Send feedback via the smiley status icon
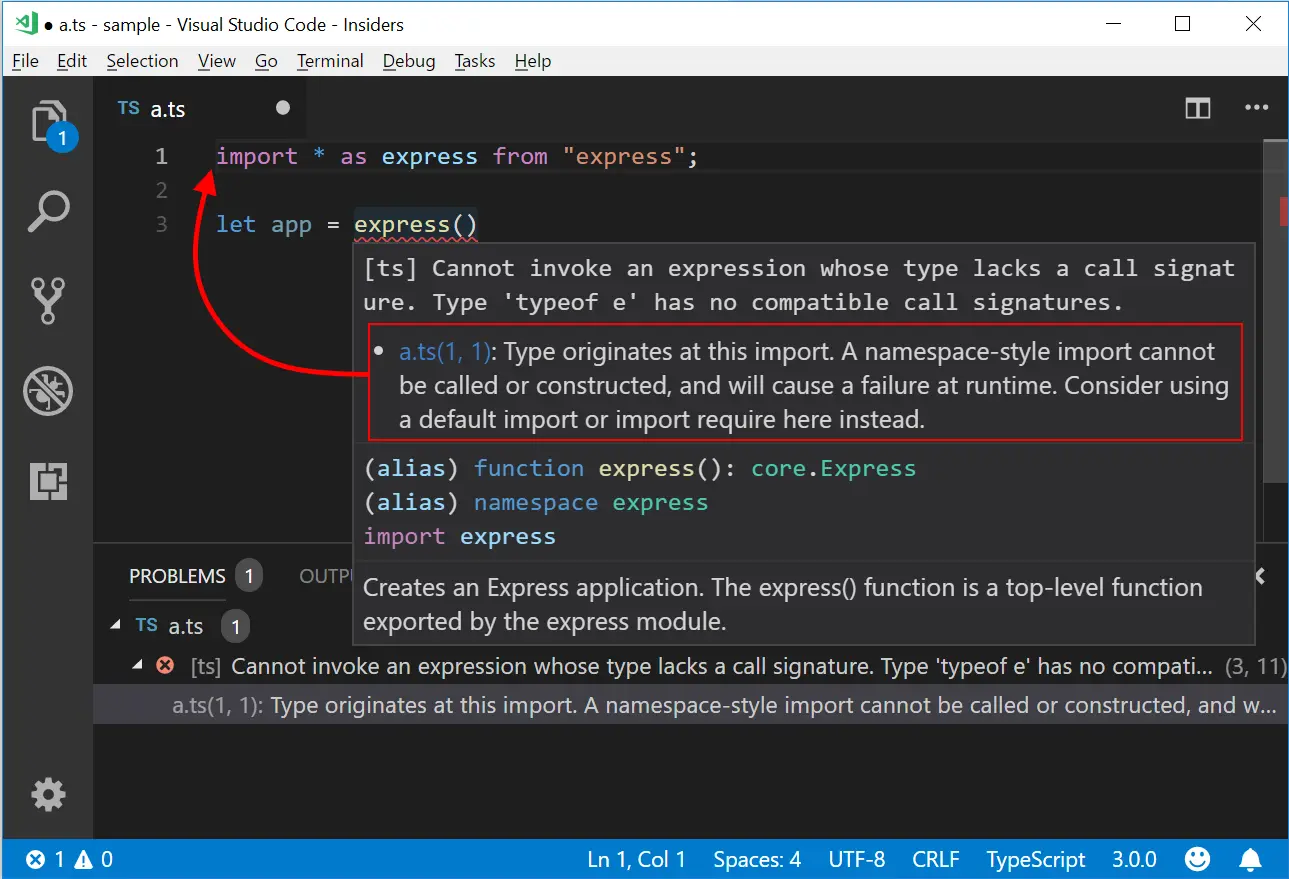Viewport: 1289px width, 879px height. click(x=1197, y=859)
